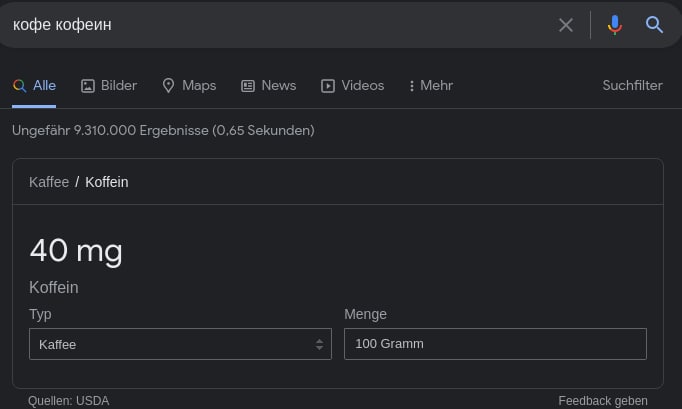
Task: Click the Maps pin icon
Action: pyautogui.click(x=168, y=86)
